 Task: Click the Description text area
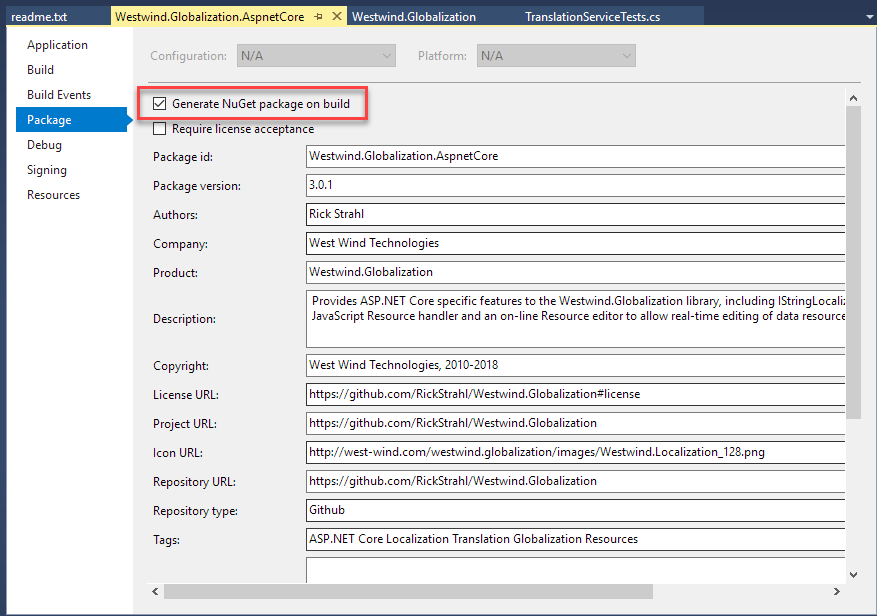click(x=576, y=319)
